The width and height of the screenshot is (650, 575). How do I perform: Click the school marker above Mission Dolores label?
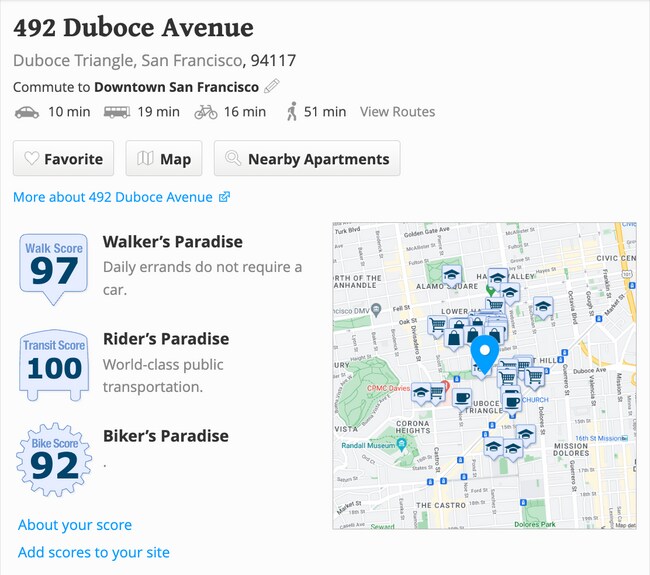click(x=525, y=434)
